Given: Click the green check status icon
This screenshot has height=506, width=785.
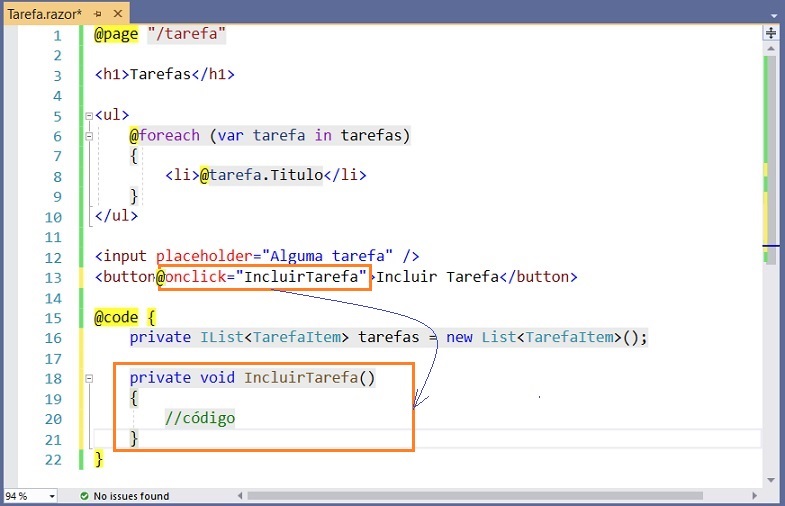Looking at the screenshot, I should [85, 496].
